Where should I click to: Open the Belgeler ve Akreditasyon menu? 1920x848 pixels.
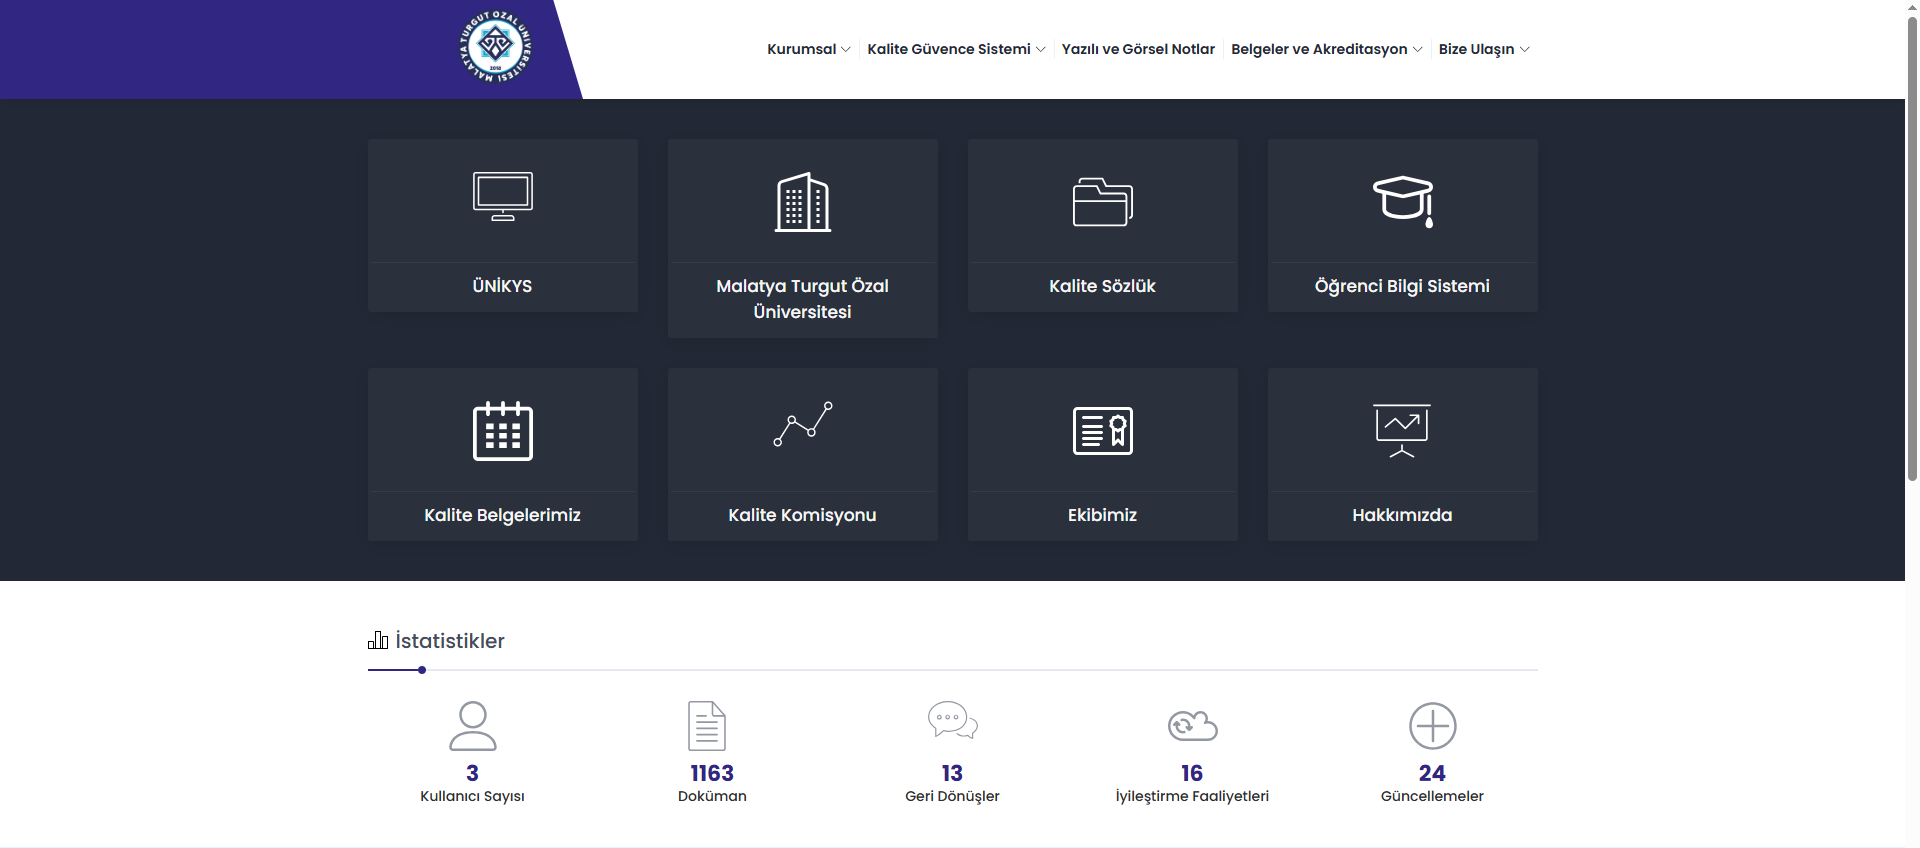coord(1319,49)
